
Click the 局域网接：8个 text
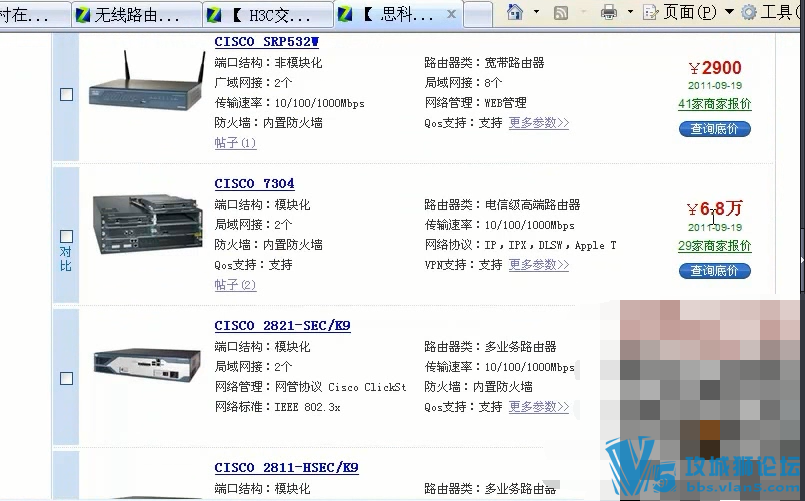(463, 83)
